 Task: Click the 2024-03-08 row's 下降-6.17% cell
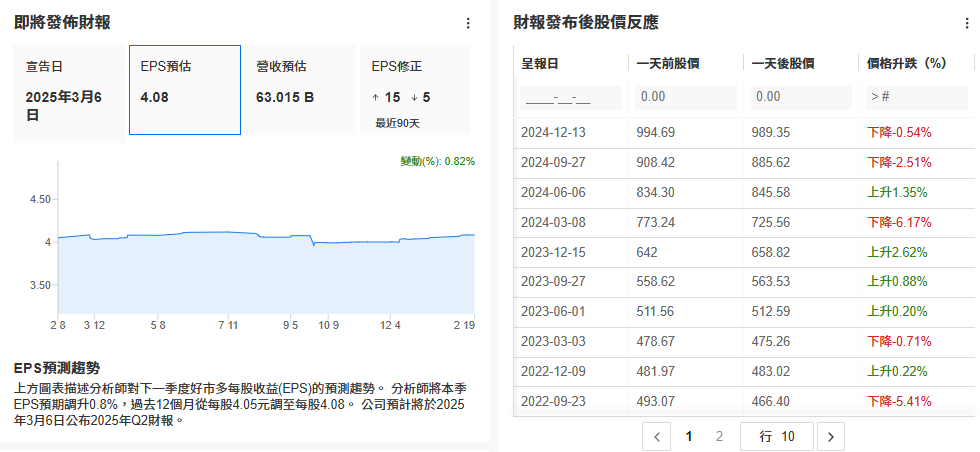coord(899,221)
